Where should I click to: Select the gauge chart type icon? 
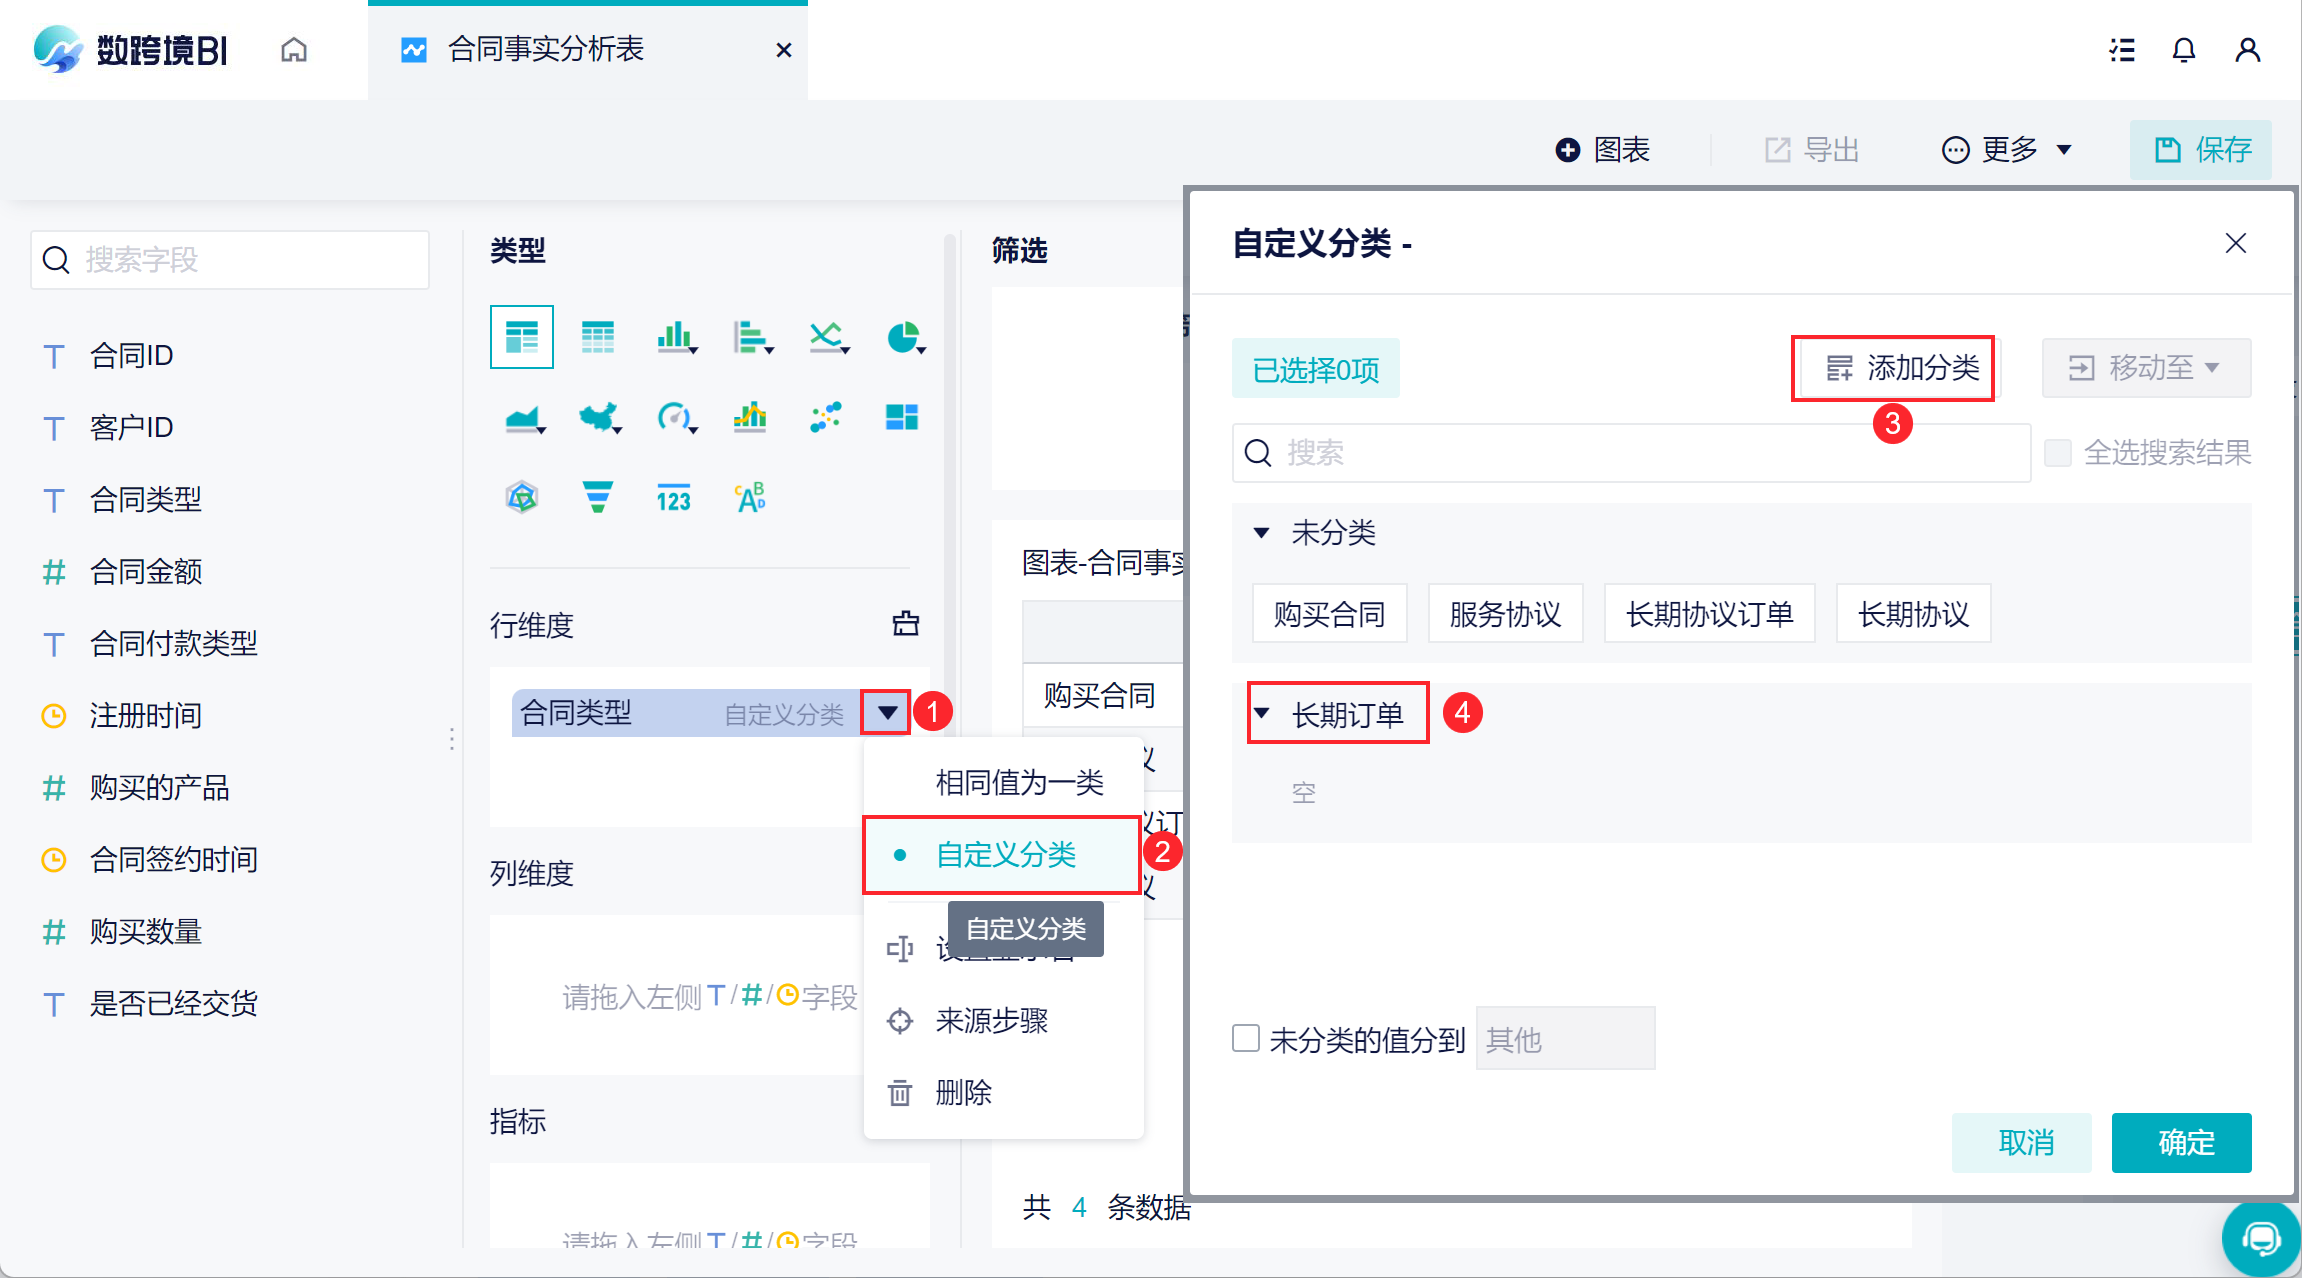(674, 417)
